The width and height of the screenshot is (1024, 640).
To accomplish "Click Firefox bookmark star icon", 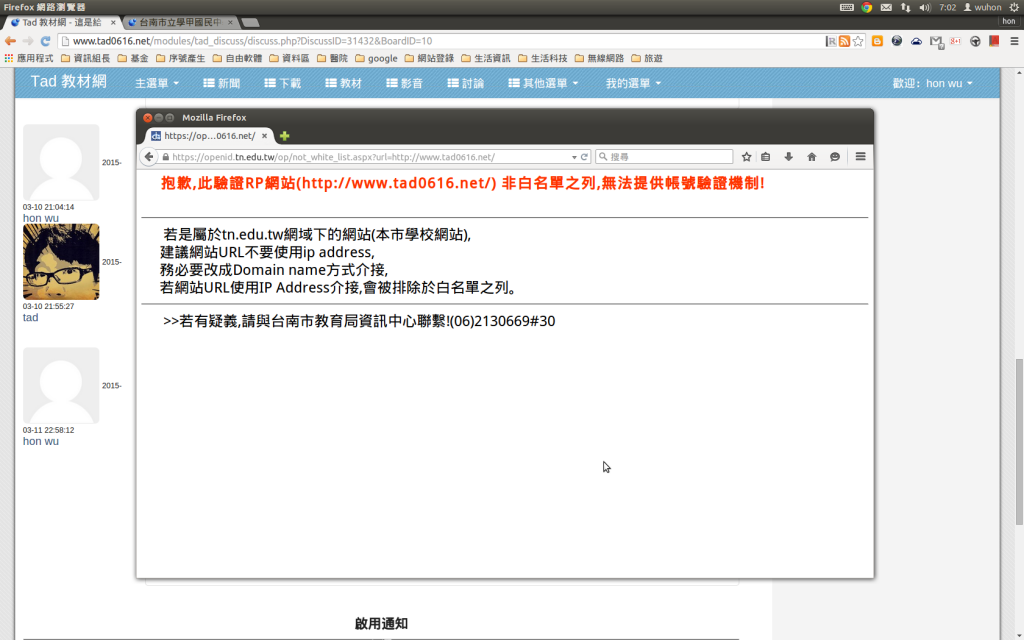I will [x=746, y=157].
